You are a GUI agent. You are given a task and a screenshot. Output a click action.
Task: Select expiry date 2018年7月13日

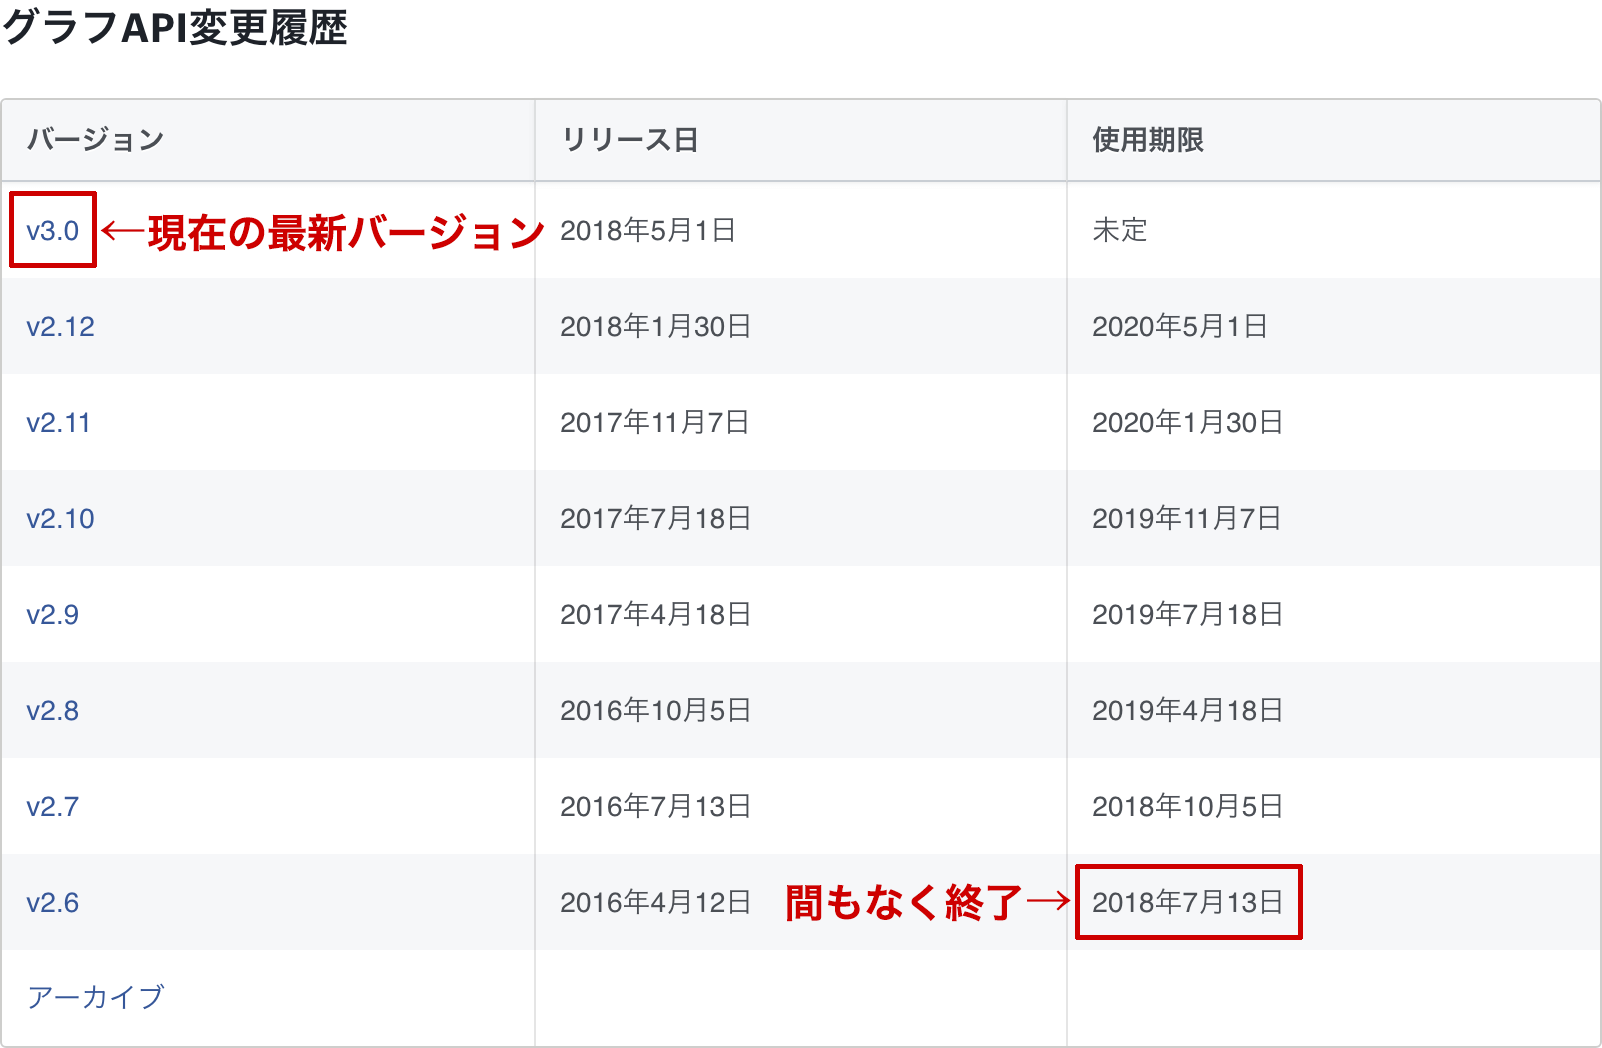pyautogui.click(x=1188, y=903)
